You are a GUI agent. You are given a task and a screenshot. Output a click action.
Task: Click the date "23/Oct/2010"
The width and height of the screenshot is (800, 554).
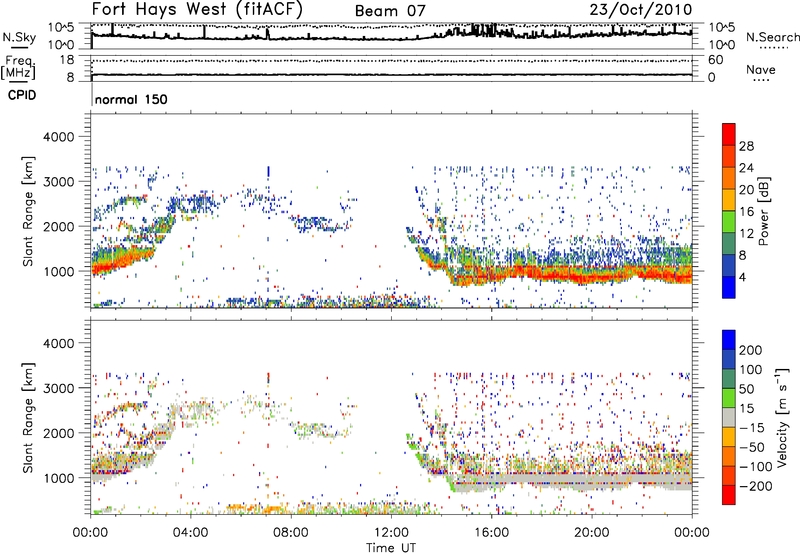tap(641, 10)
